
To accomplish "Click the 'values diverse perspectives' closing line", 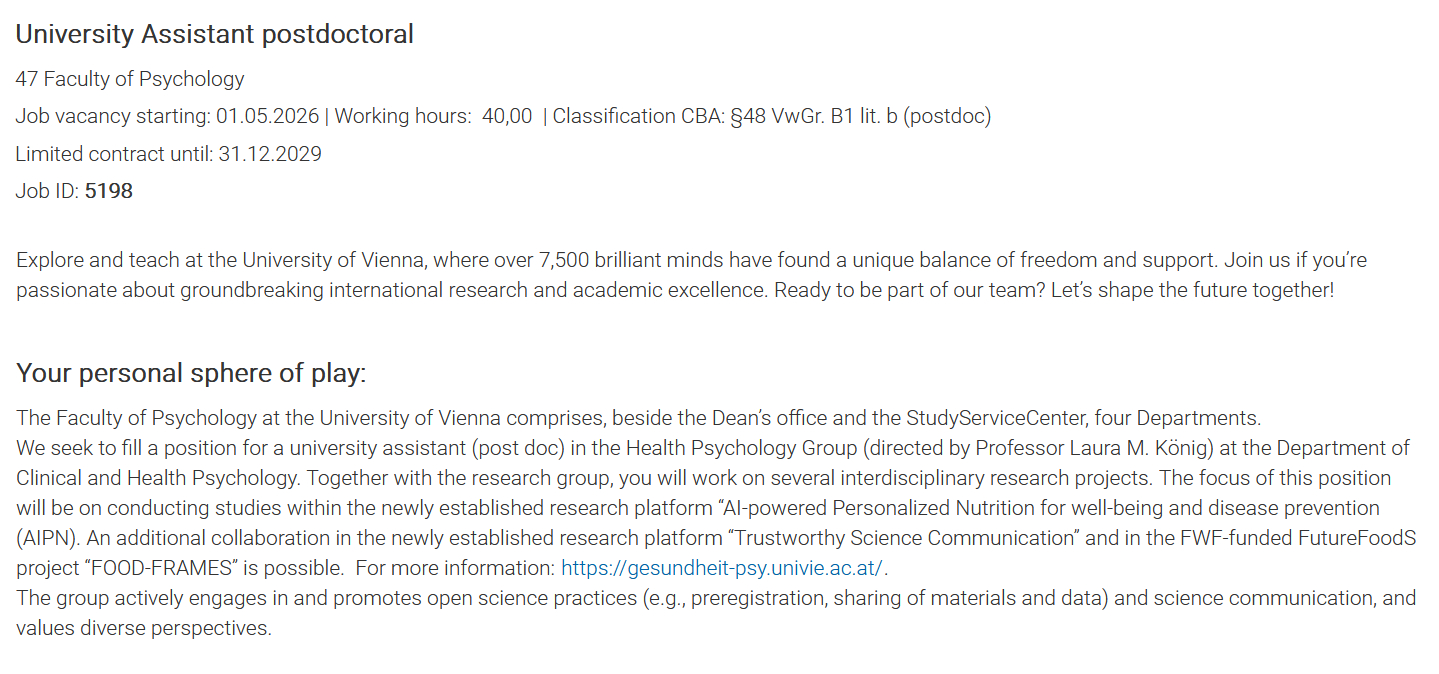I will tap(143, 629).
